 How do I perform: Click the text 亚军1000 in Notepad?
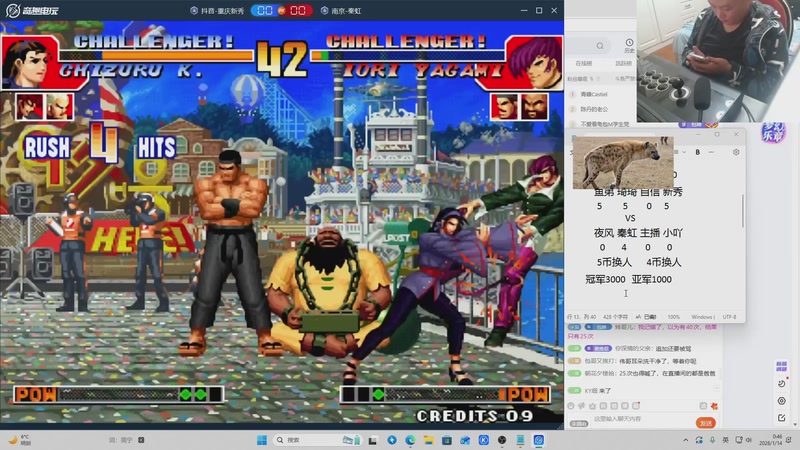652,279
